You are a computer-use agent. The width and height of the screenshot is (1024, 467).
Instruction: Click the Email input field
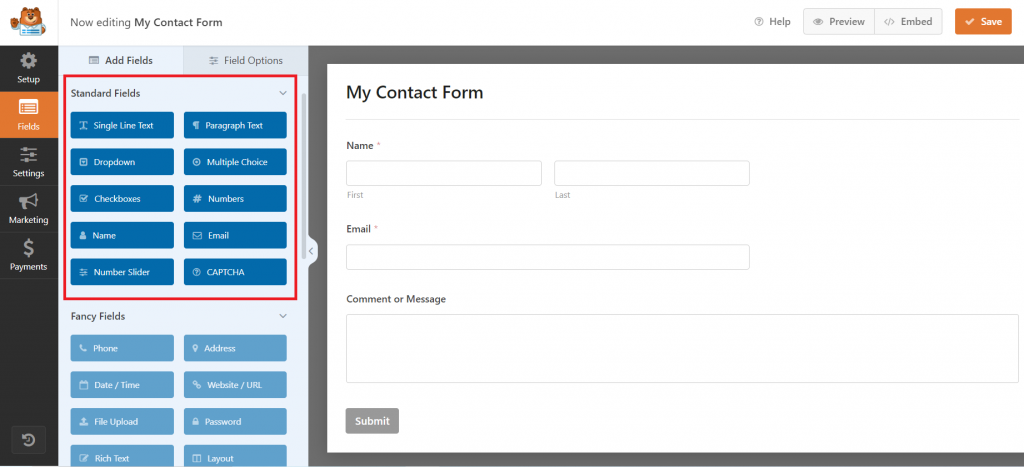pos(547,257)
